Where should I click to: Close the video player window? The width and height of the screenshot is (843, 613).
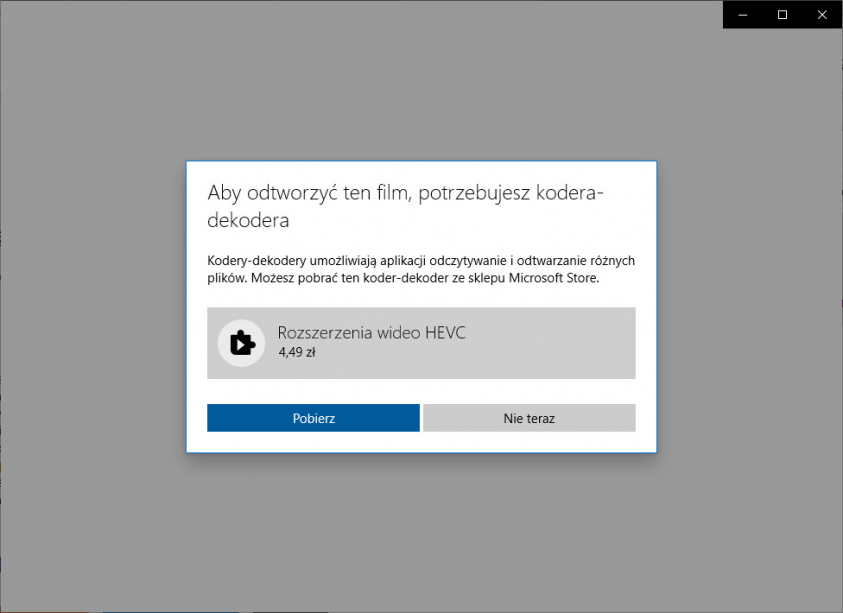tap(821, 14)
